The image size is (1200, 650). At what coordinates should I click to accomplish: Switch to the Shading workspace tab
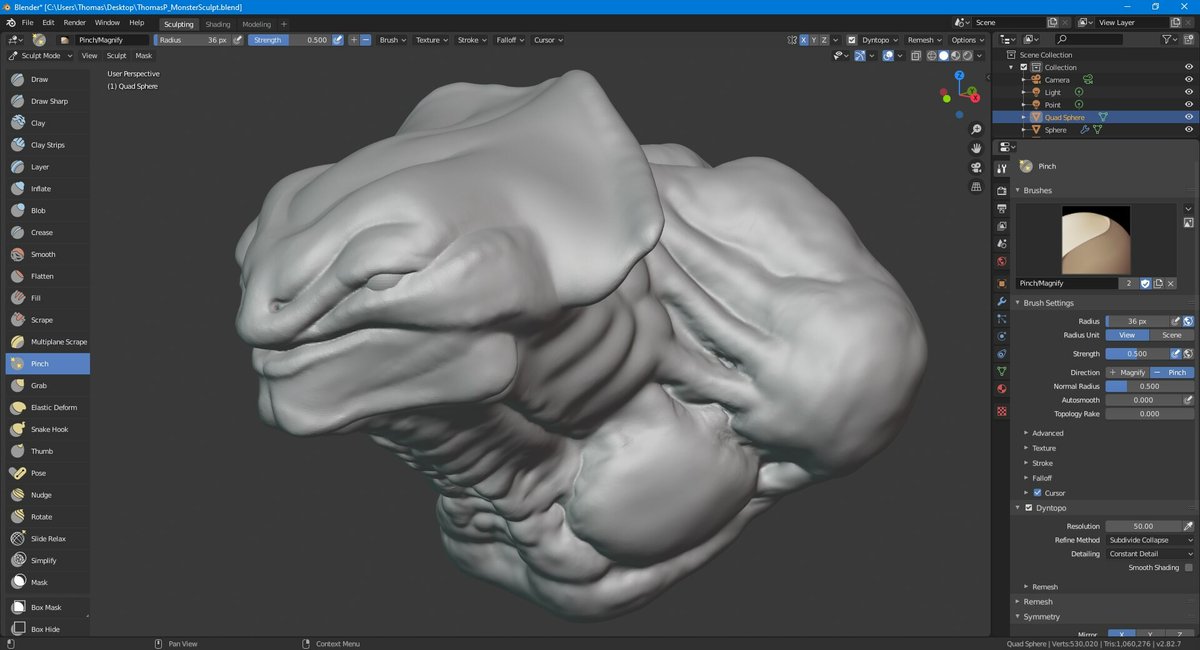tap(217, 24)
